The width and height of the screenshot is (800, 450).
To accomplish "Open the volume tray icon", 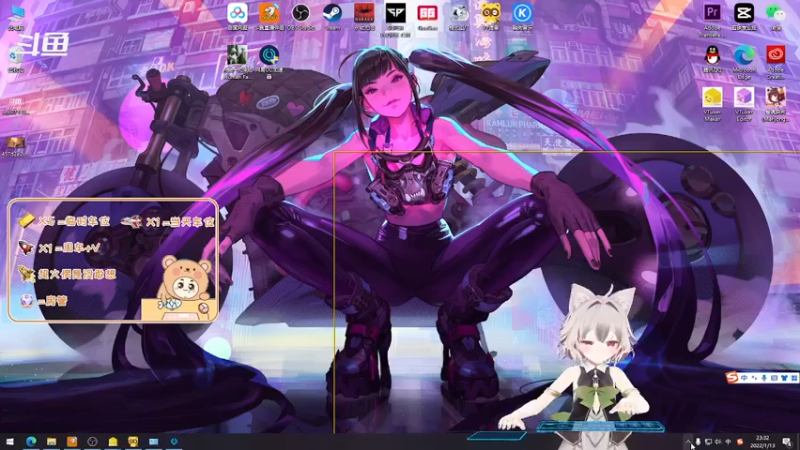I will coord(718,442).
